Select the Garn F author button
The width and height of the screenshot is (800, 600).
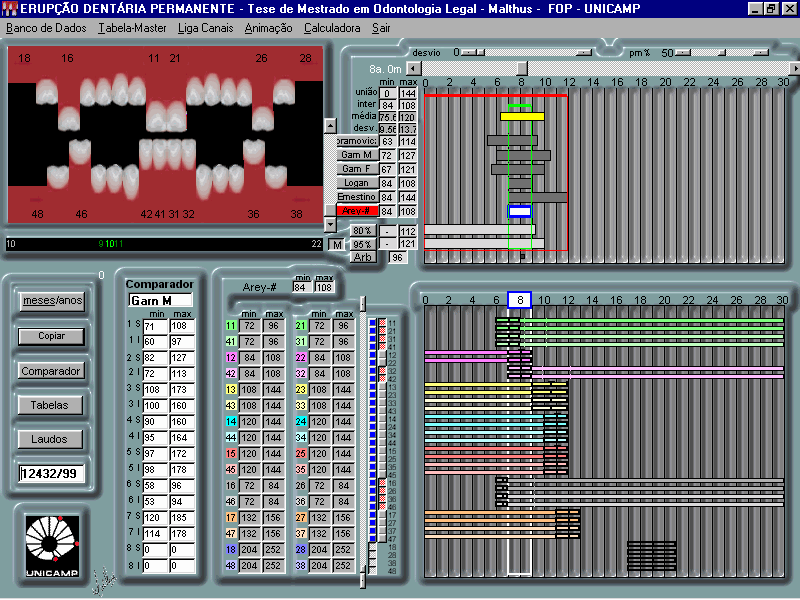[357, 168]
